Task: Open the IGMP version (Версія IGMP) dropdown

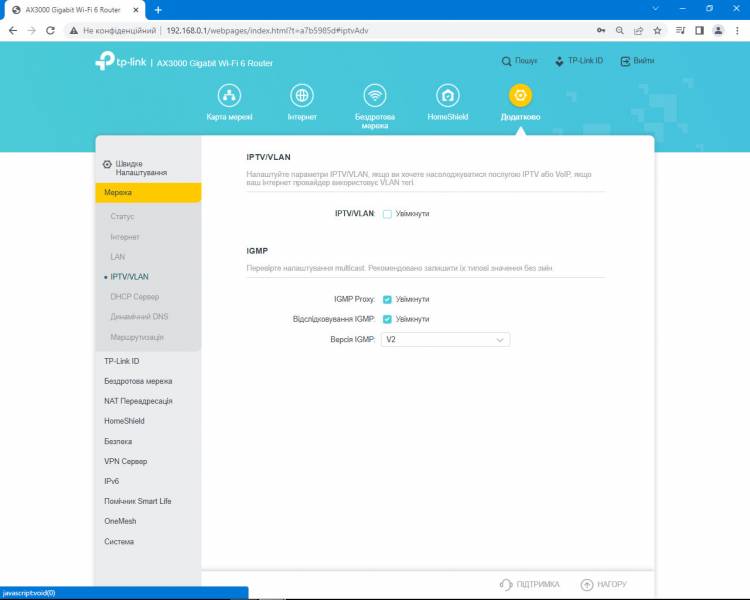Action: coord(445,340)
